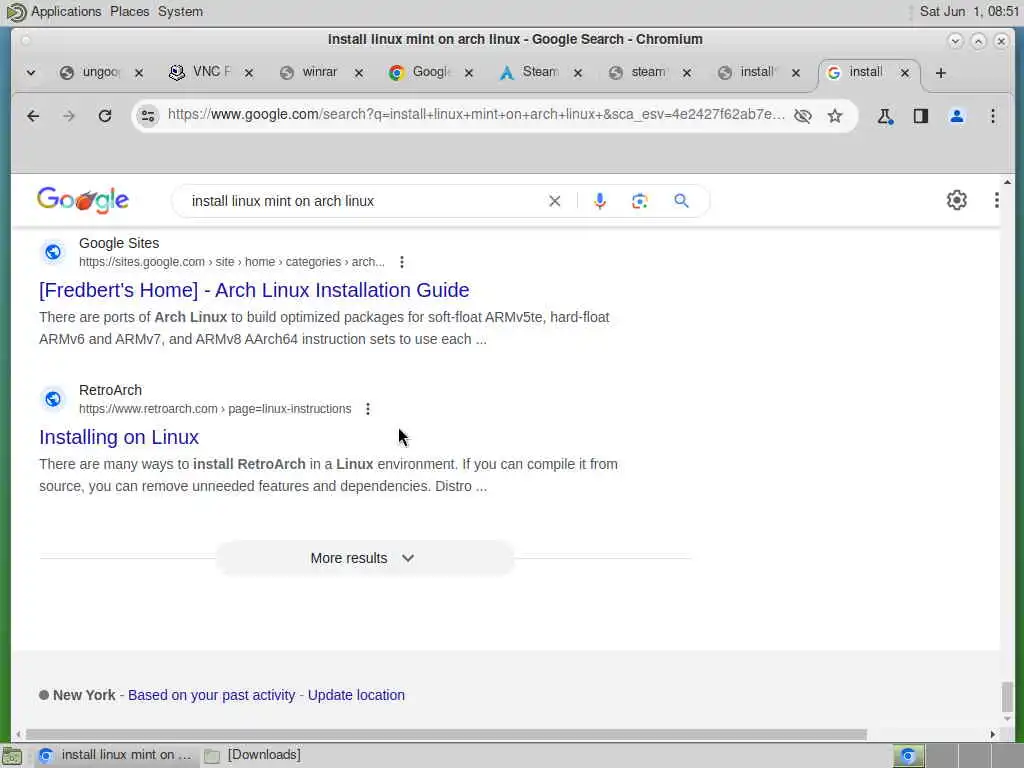Open the Chromium three-dot menu
1024x768 pixels.
[x=993, y=116]
